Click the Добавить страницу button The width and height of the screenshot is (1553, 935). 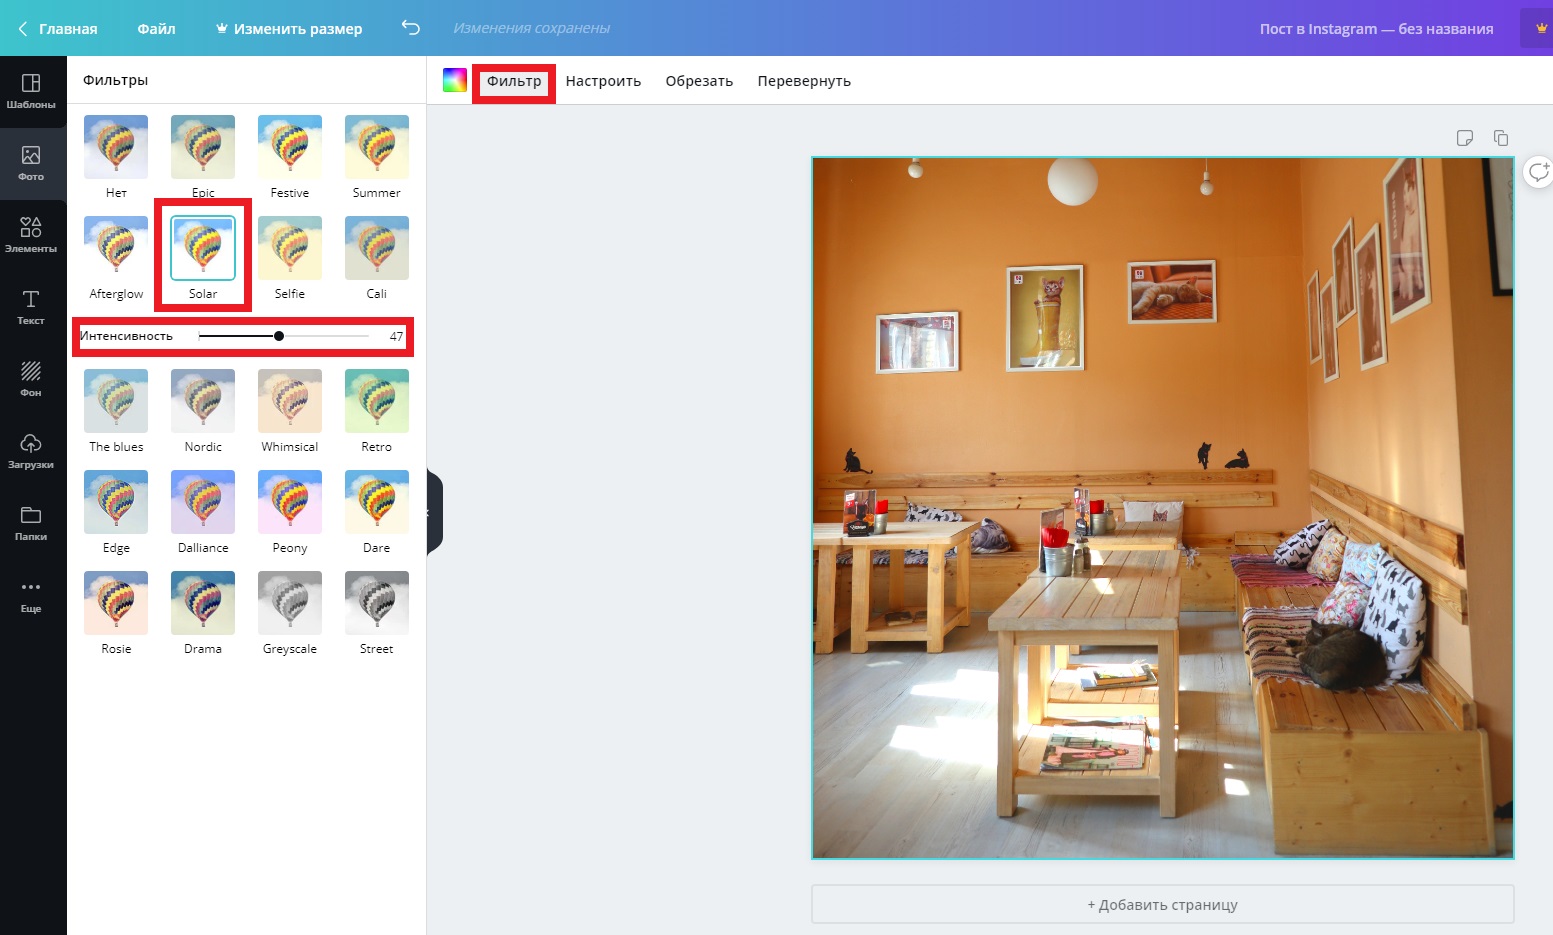coord(1162,905)
